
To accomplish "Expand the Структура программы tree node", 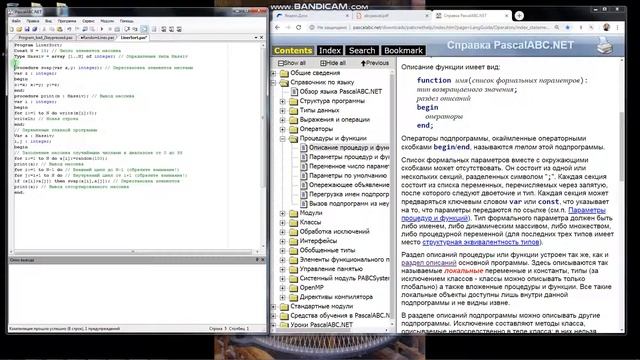I will click(x=282, y=101).
